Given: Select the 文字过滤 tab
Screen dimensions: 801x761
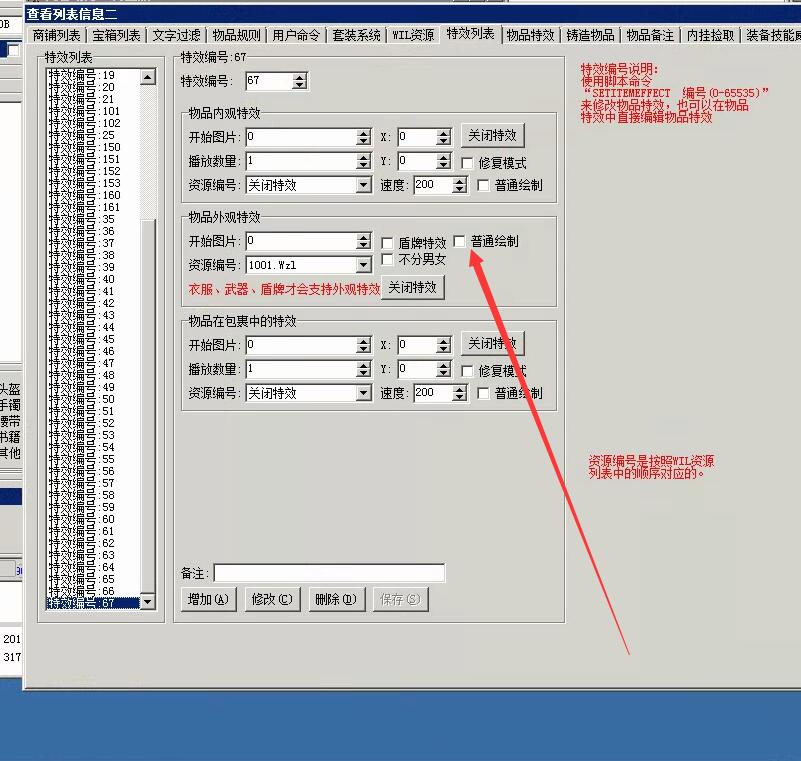Looking at the screenshot, I should coord(177,35).
